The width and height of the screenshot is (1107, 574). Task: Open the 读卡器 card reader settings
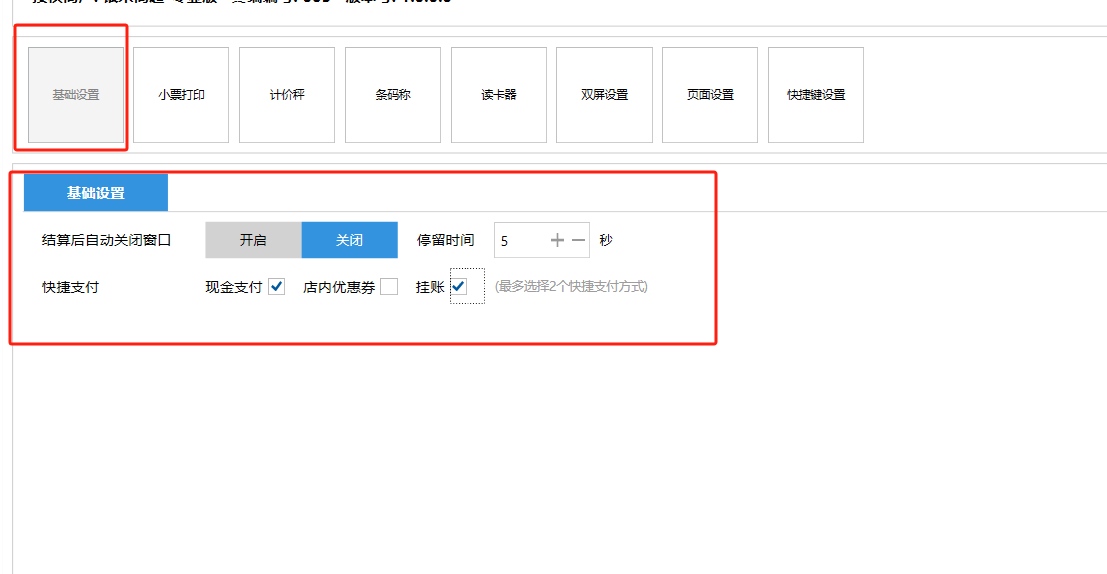point(499,95)
